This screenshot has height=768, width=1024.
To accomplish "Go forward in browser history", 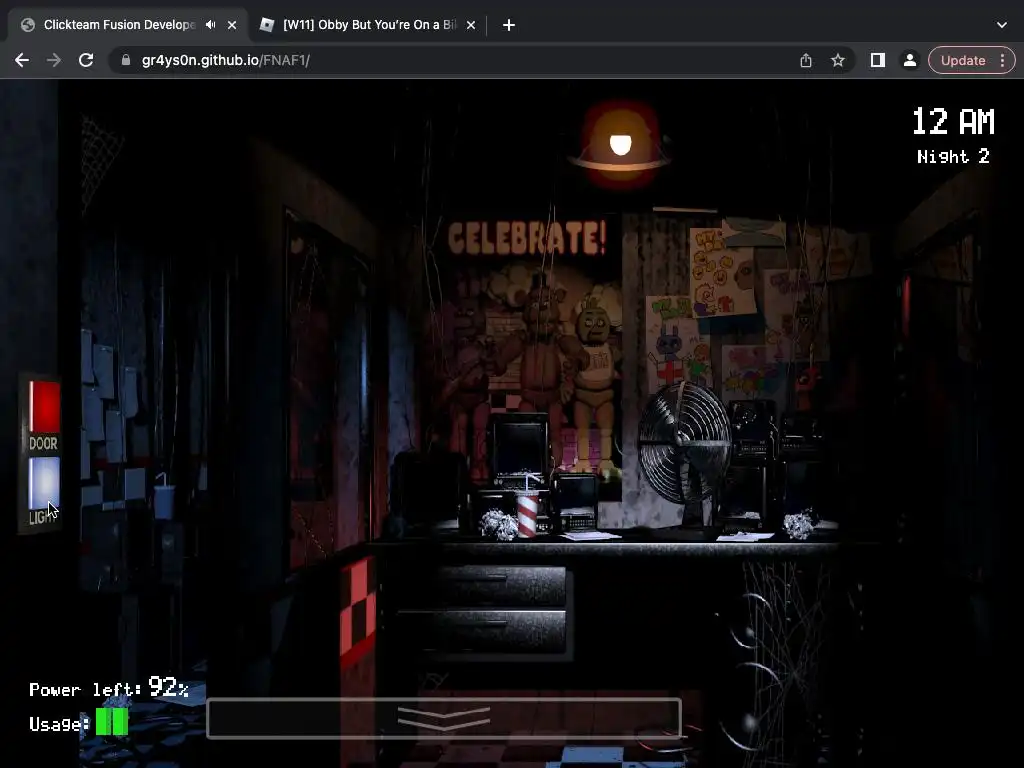I will (x=54, y=60).
